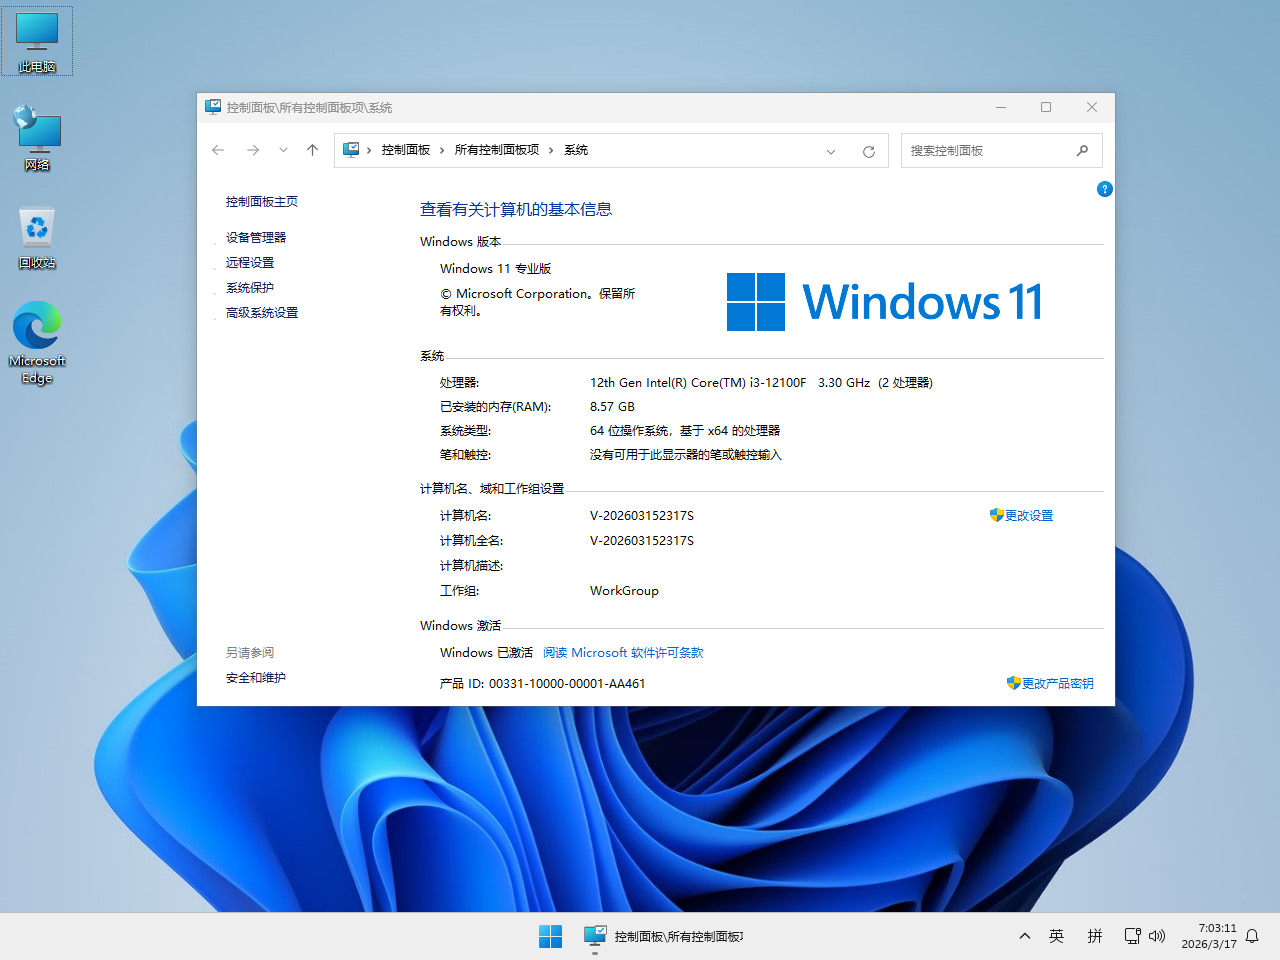Go up one level with the up arrow
This screenshot has width=1280, height=960.
(311, 150)
